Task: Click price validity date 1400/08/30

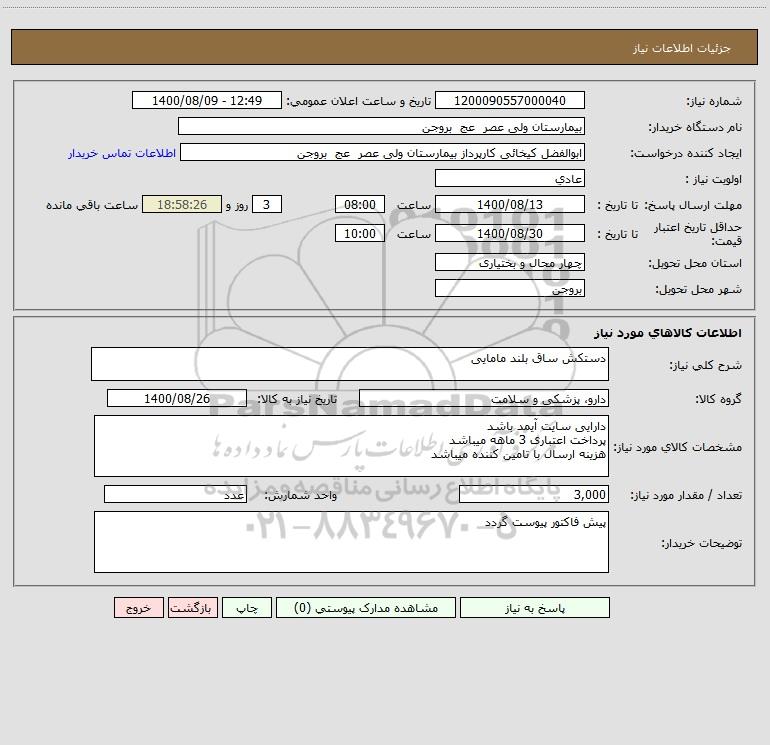Action: [510, 233]
